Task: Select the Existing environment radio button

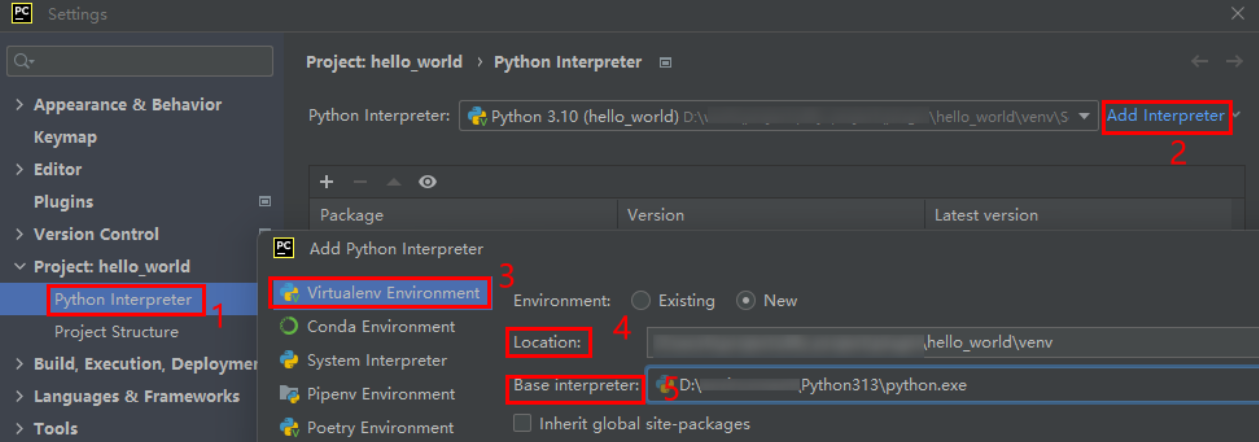Action: click(641, 300)
